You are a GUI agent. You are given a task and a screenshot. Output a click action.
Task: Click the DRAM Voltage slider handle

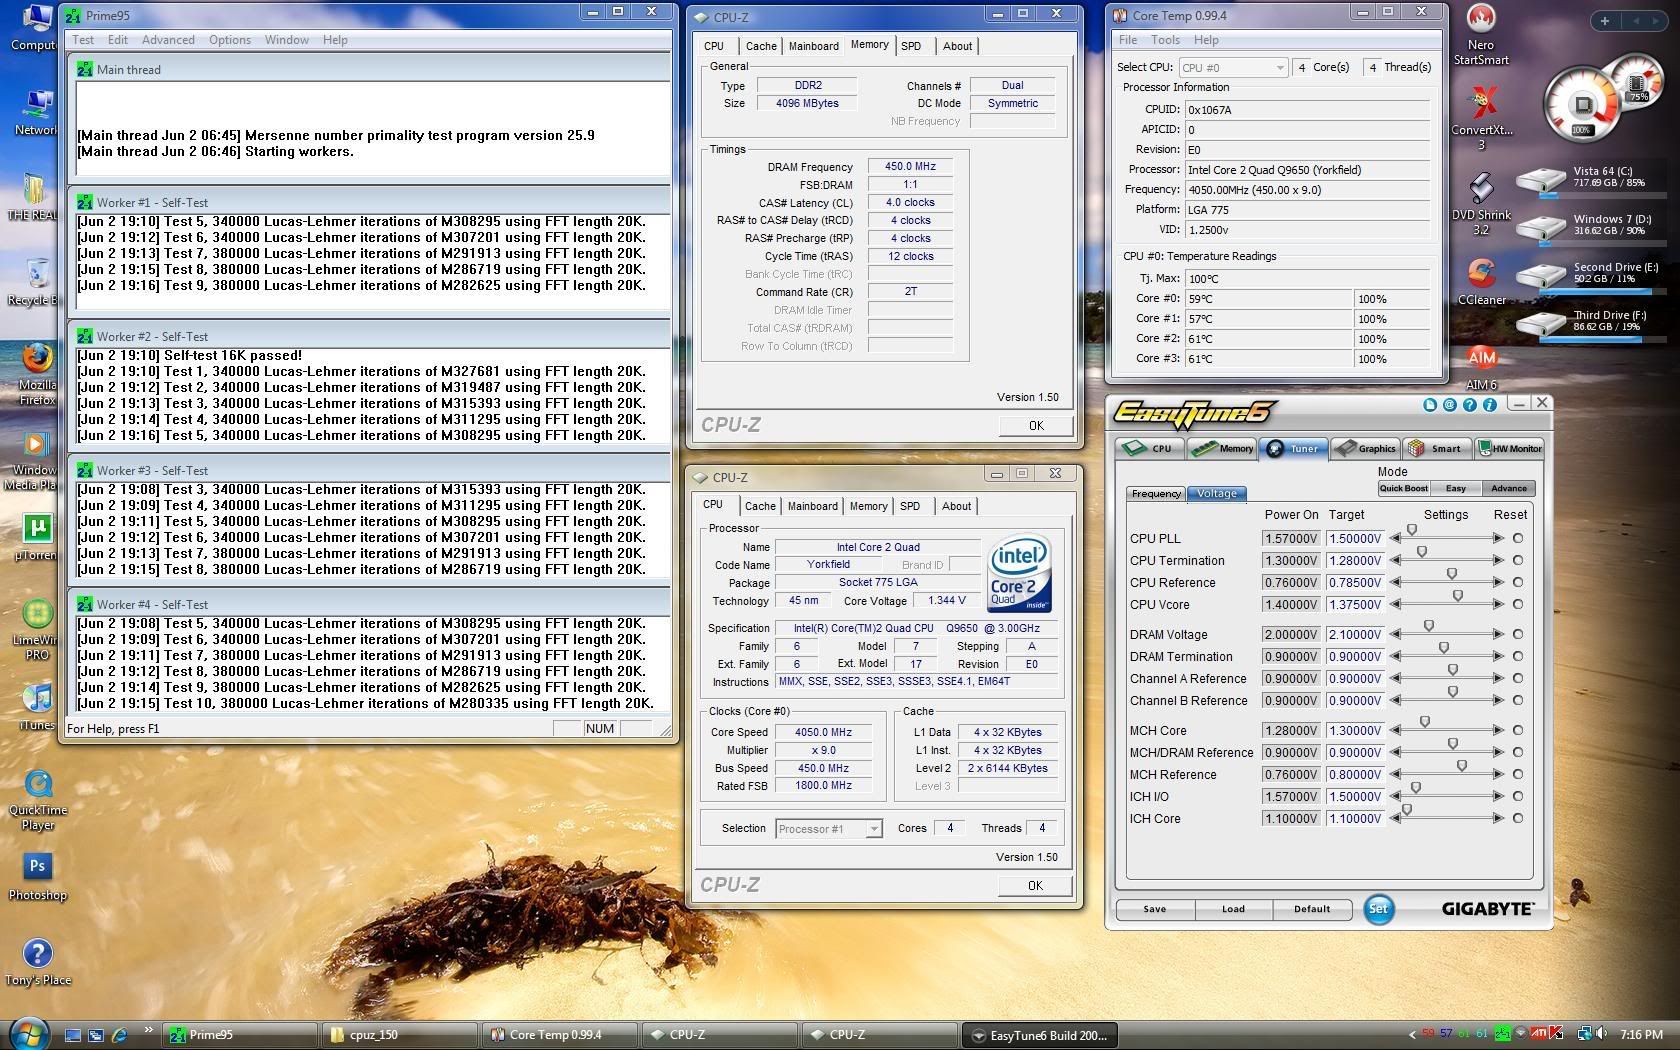pos(1429,626)
